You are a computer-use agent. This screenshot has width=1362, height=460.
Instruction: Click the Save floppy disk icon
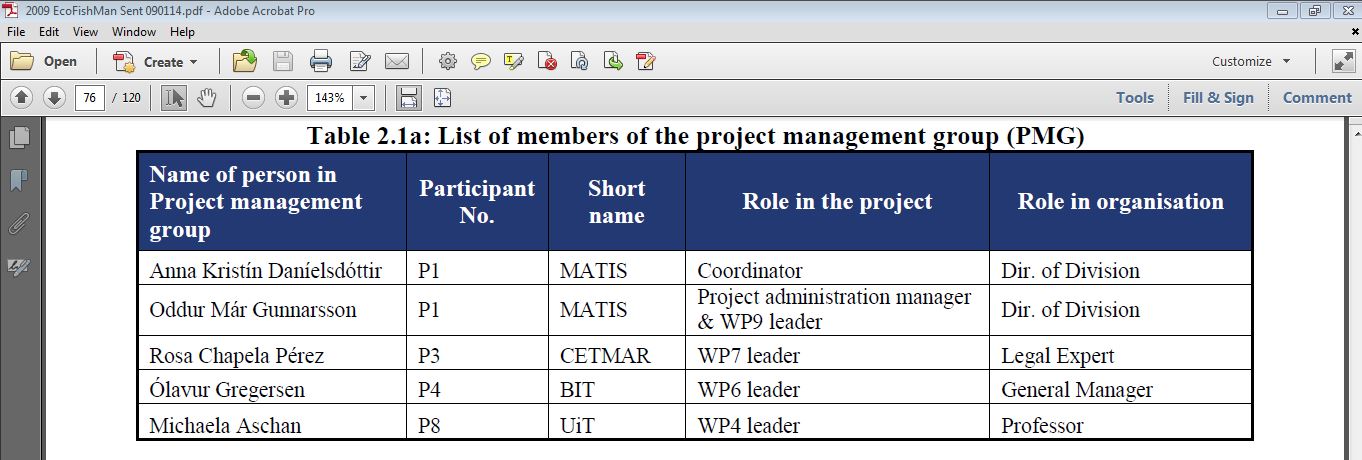(283, 61)
